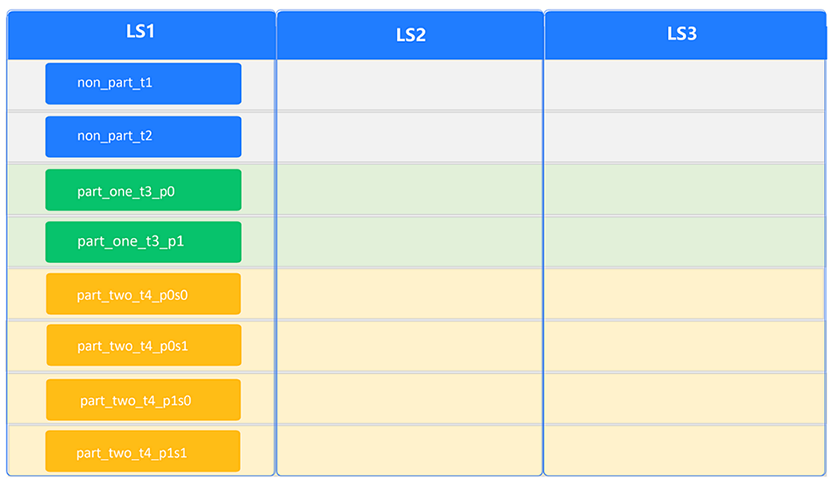This screenshot has height=487, width=835.
Task: Click the non_part_t2 blue block
Action: click(143, 136)
